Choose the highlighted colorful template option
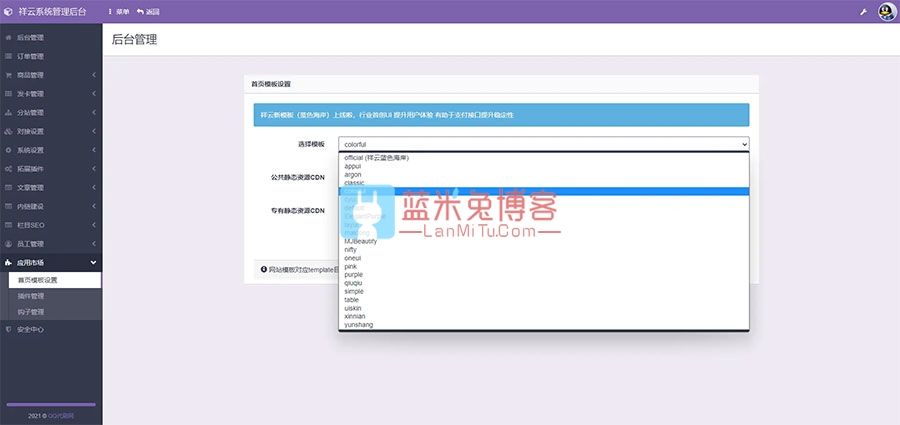Screen dimensions: 900x425 click(544, 191)
